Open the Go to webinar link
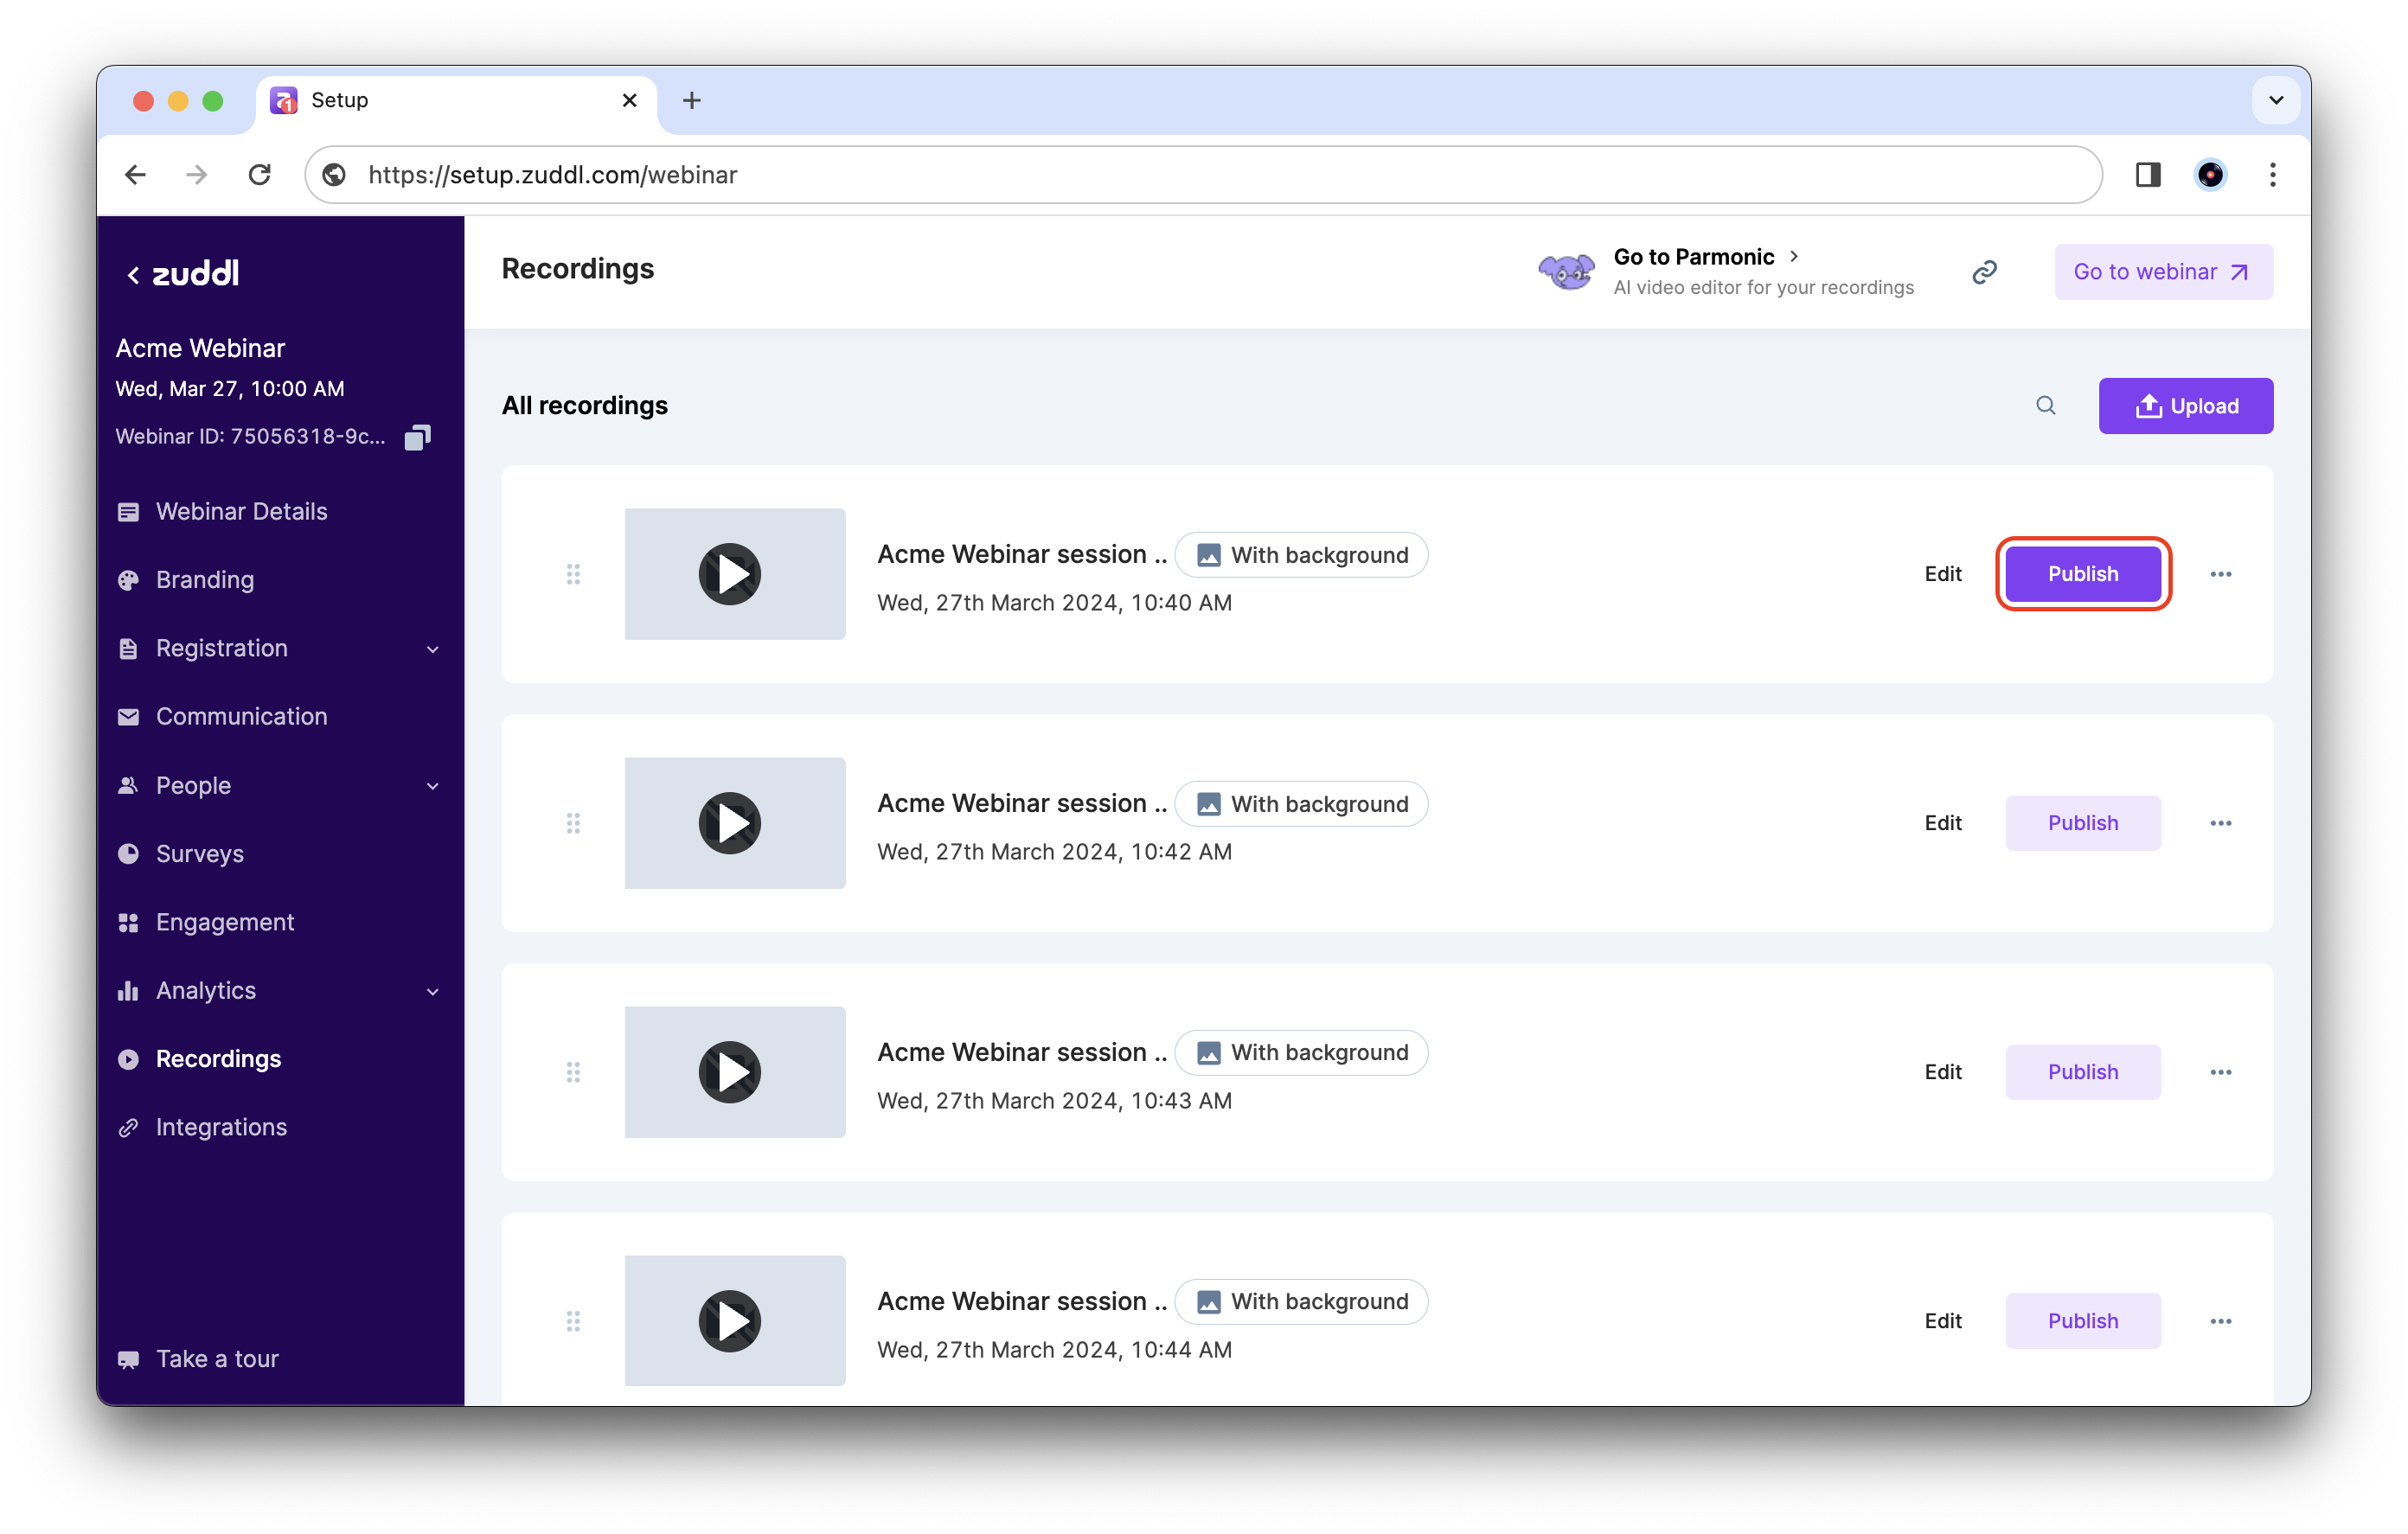 tap(2162, 272)
